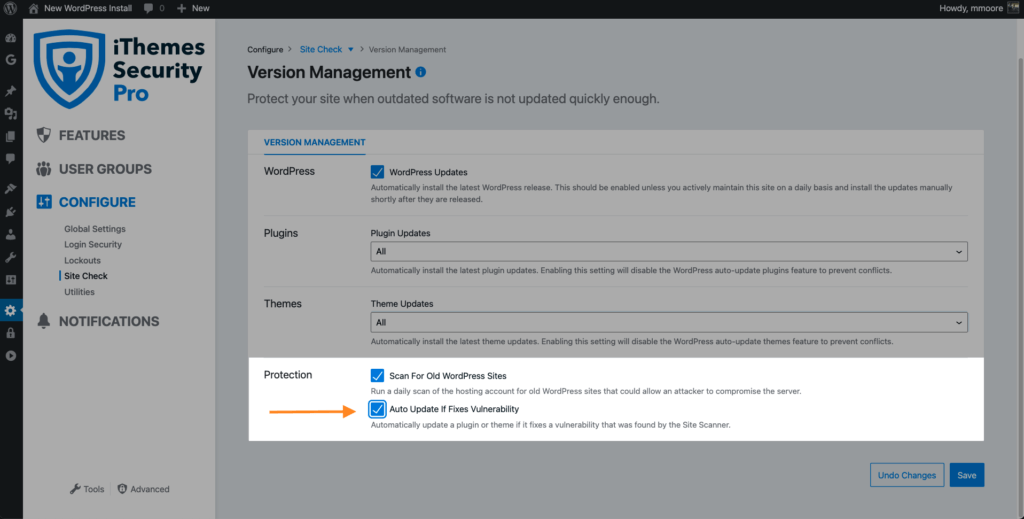Select the Settings gear icon in sidebar

11,310
